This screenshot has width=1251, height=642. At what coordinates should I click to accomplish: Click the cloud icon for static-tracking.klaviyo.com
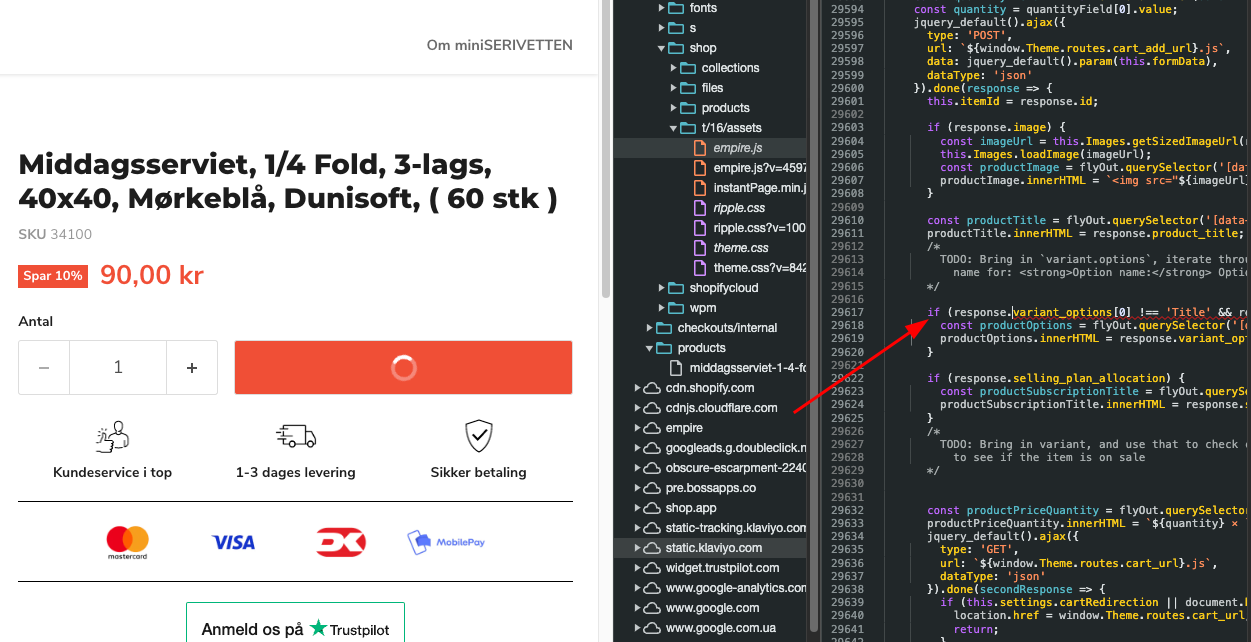[652, 528]
